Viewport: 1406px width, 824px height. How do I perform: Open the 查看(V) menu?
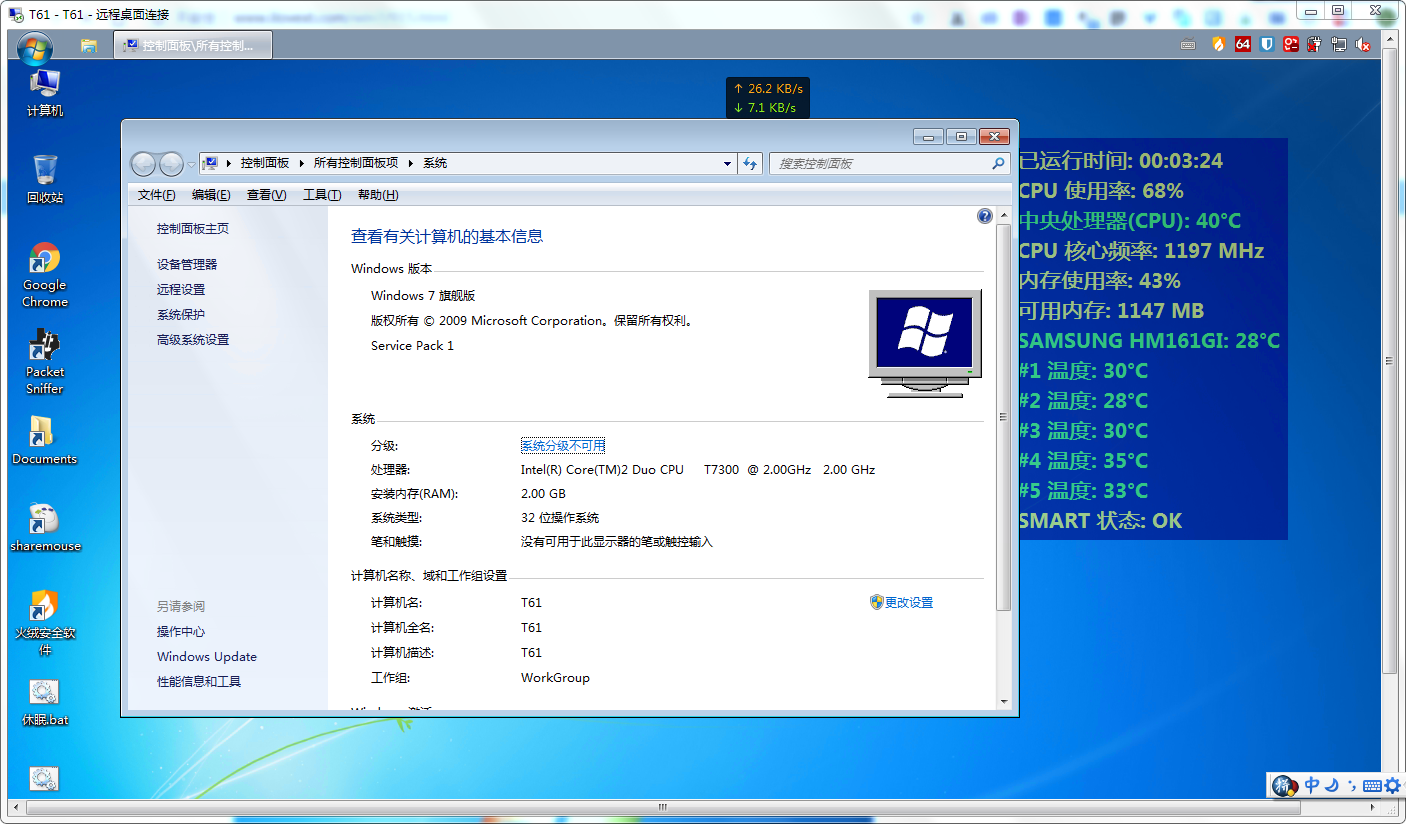(267, 195)
